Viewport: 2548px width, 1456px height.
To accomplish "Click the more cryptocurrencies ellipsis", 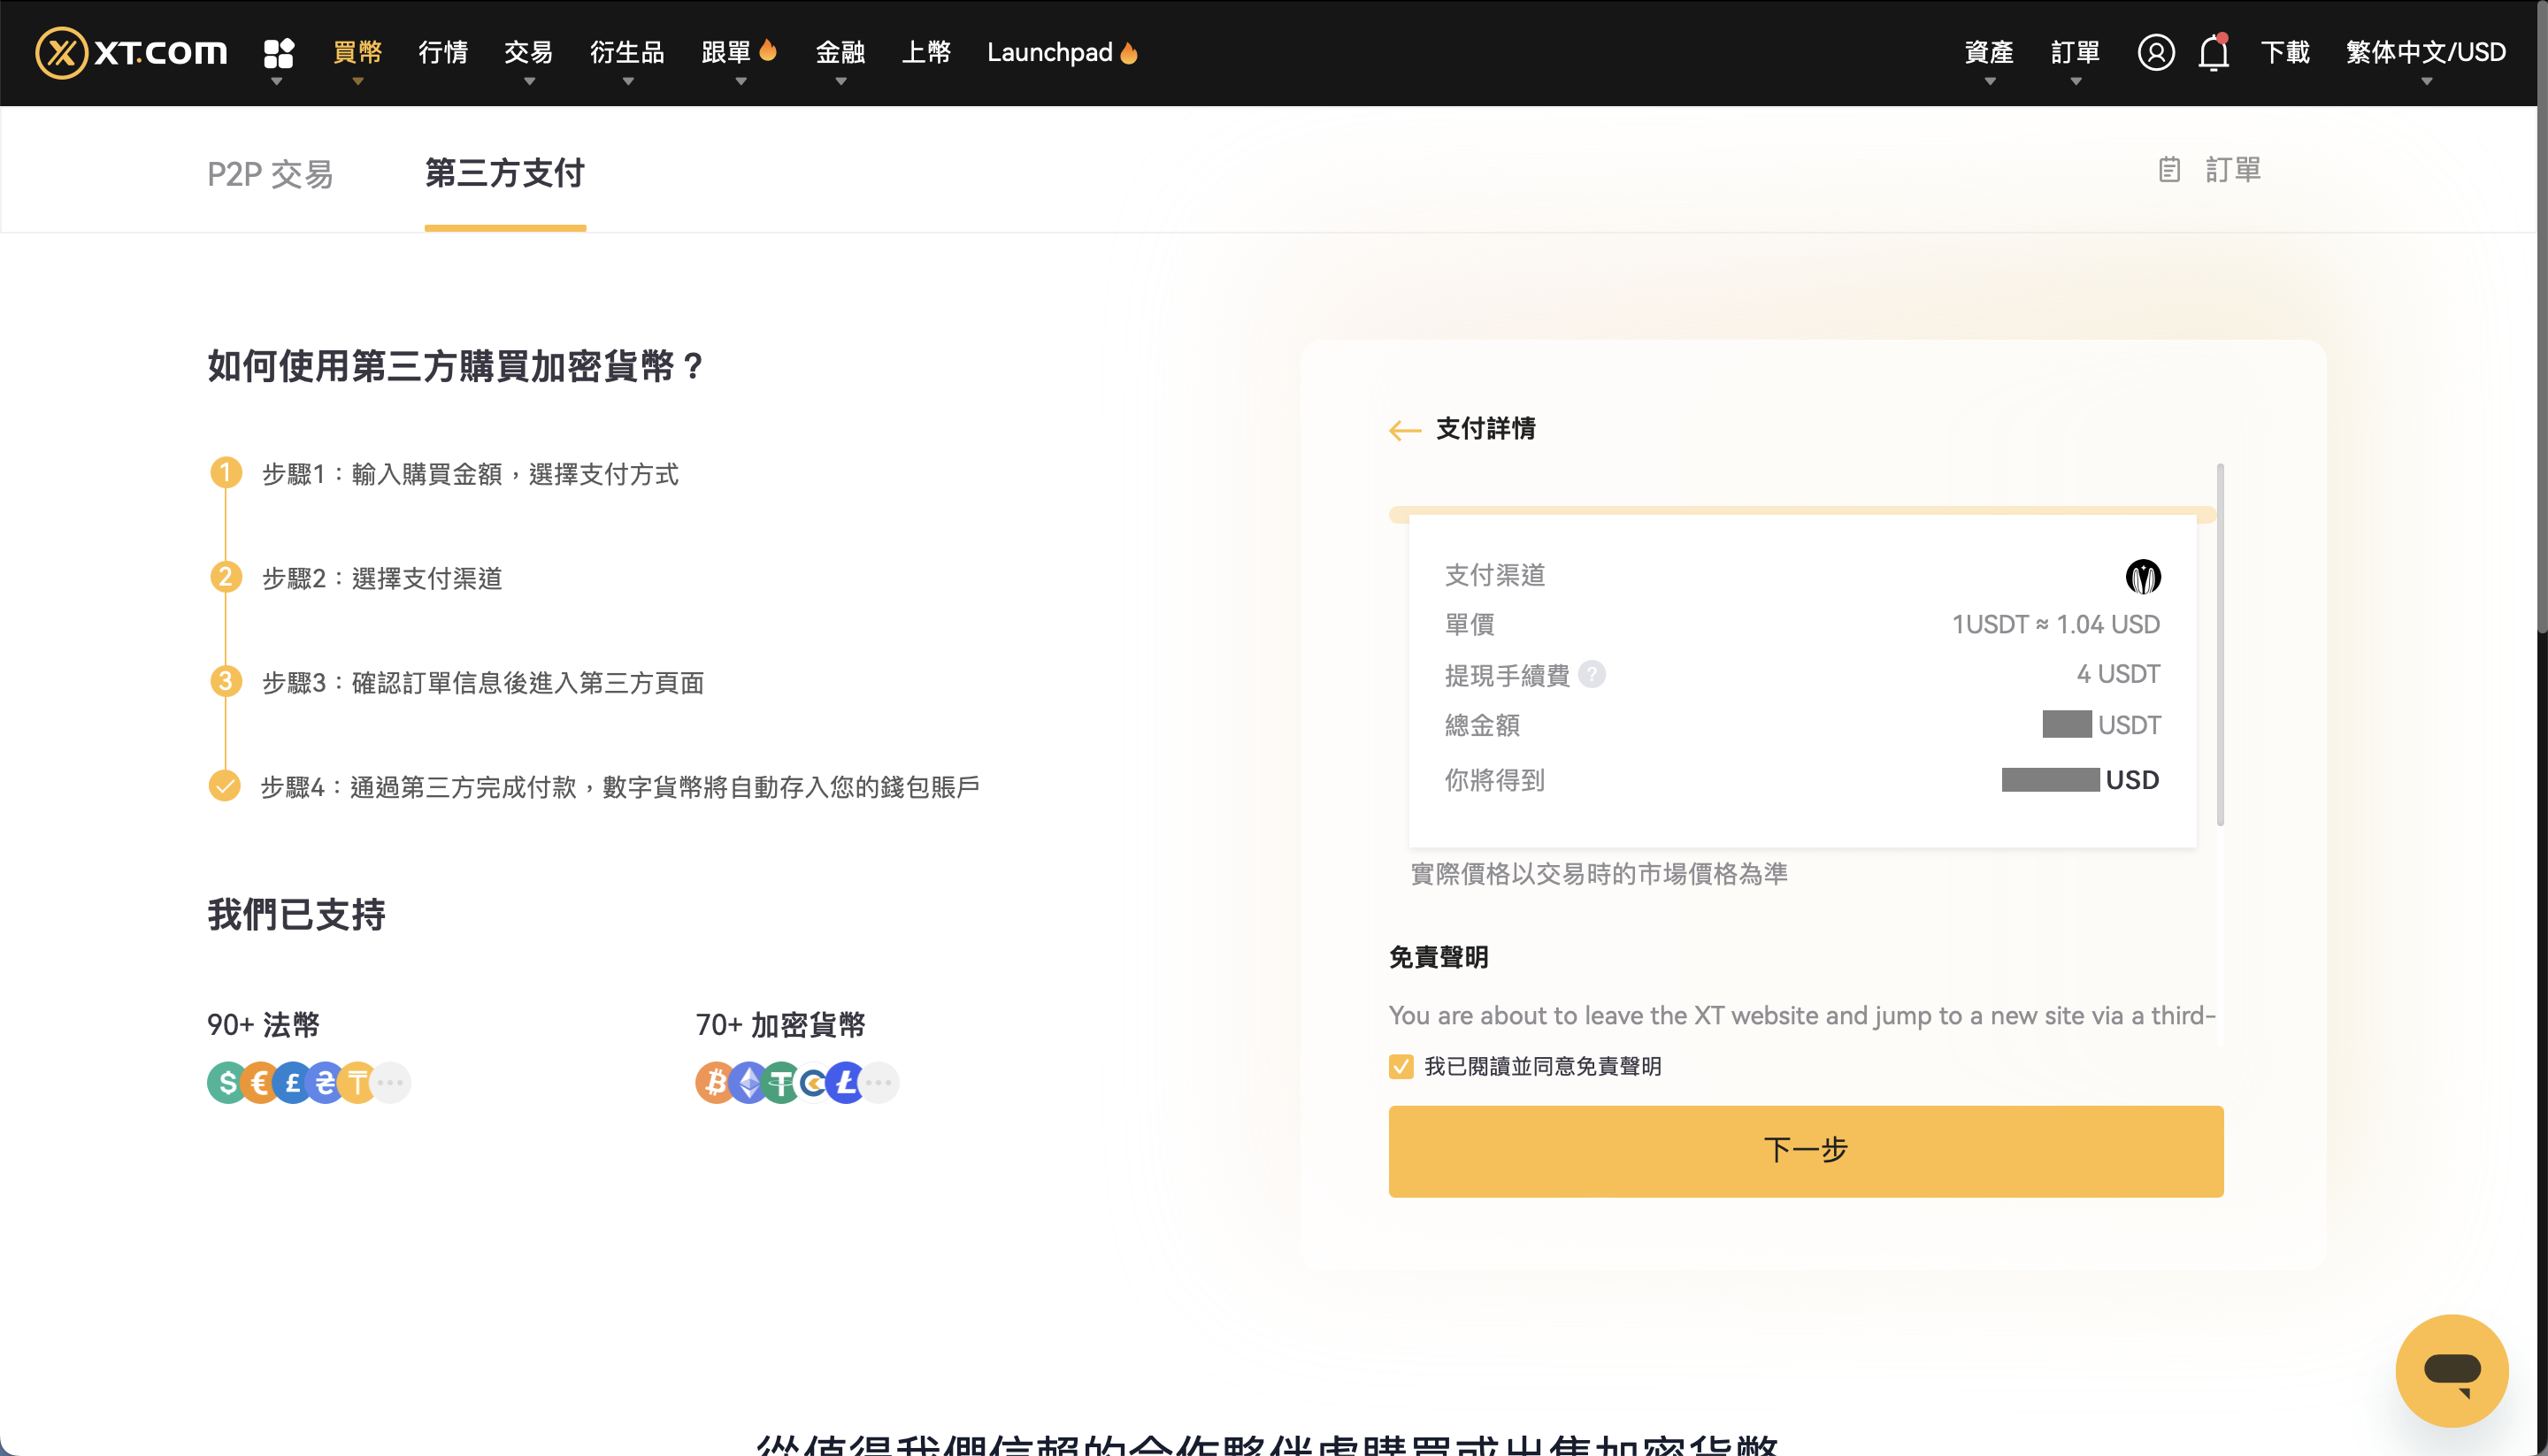I will pos(880,1082).
